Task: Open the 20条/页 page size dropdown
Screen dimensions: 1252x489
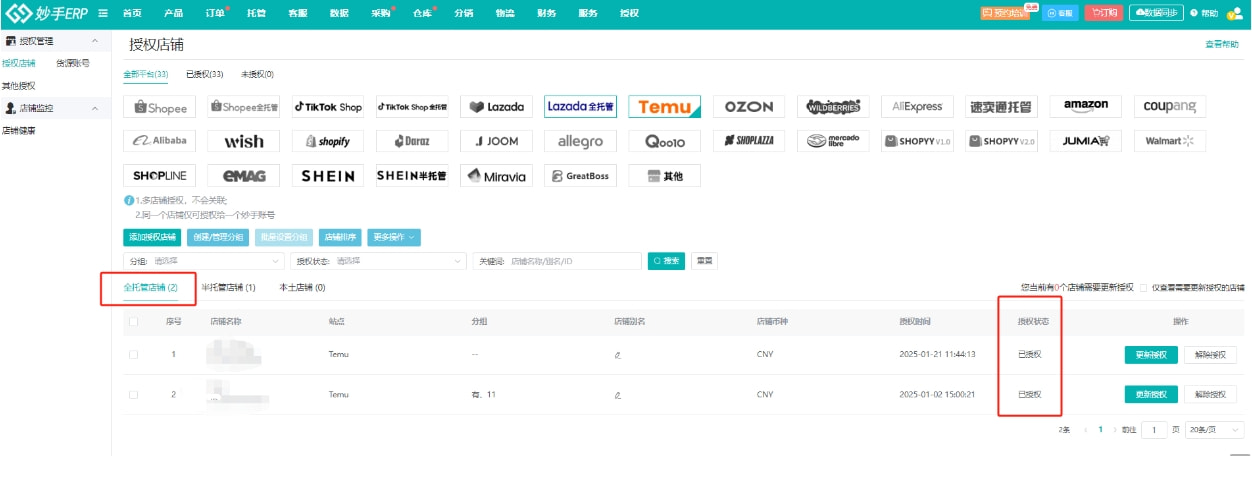Action: [1213, 430]
